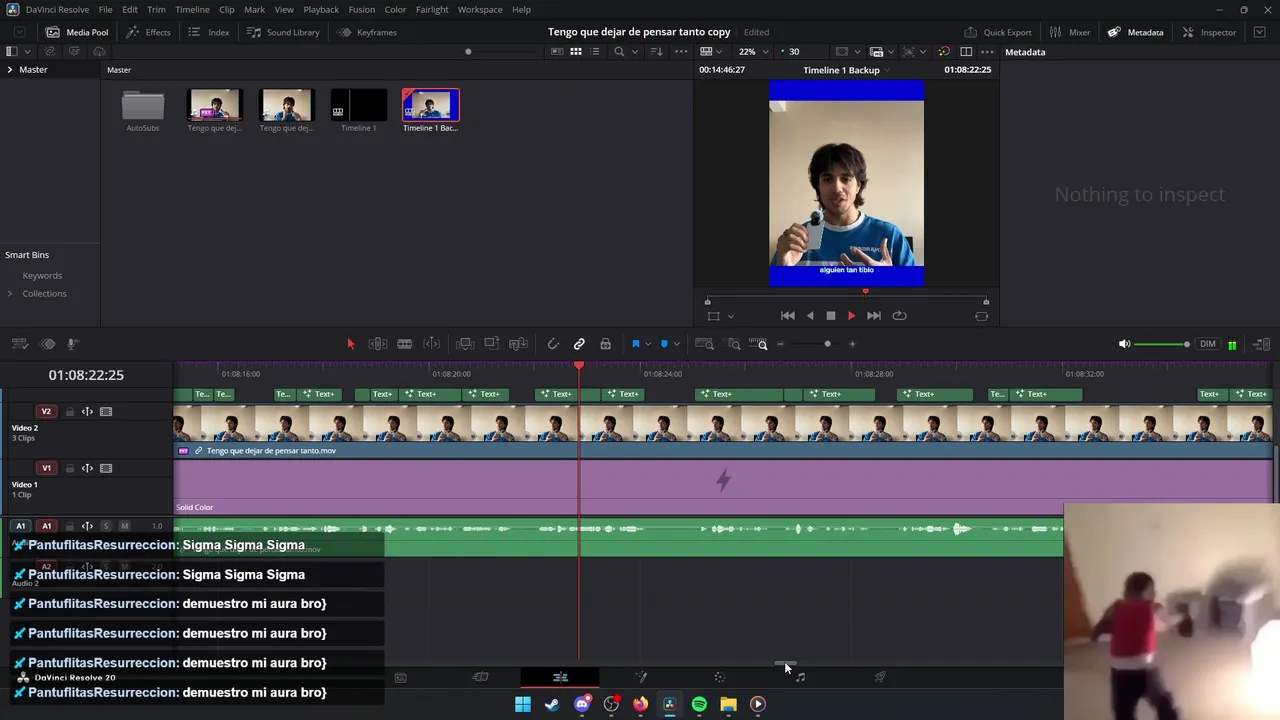This screenshot has height=720, width=1280.
Task: Open the Workspace menu
Action: pyautogui.click(x=480, y=9)
